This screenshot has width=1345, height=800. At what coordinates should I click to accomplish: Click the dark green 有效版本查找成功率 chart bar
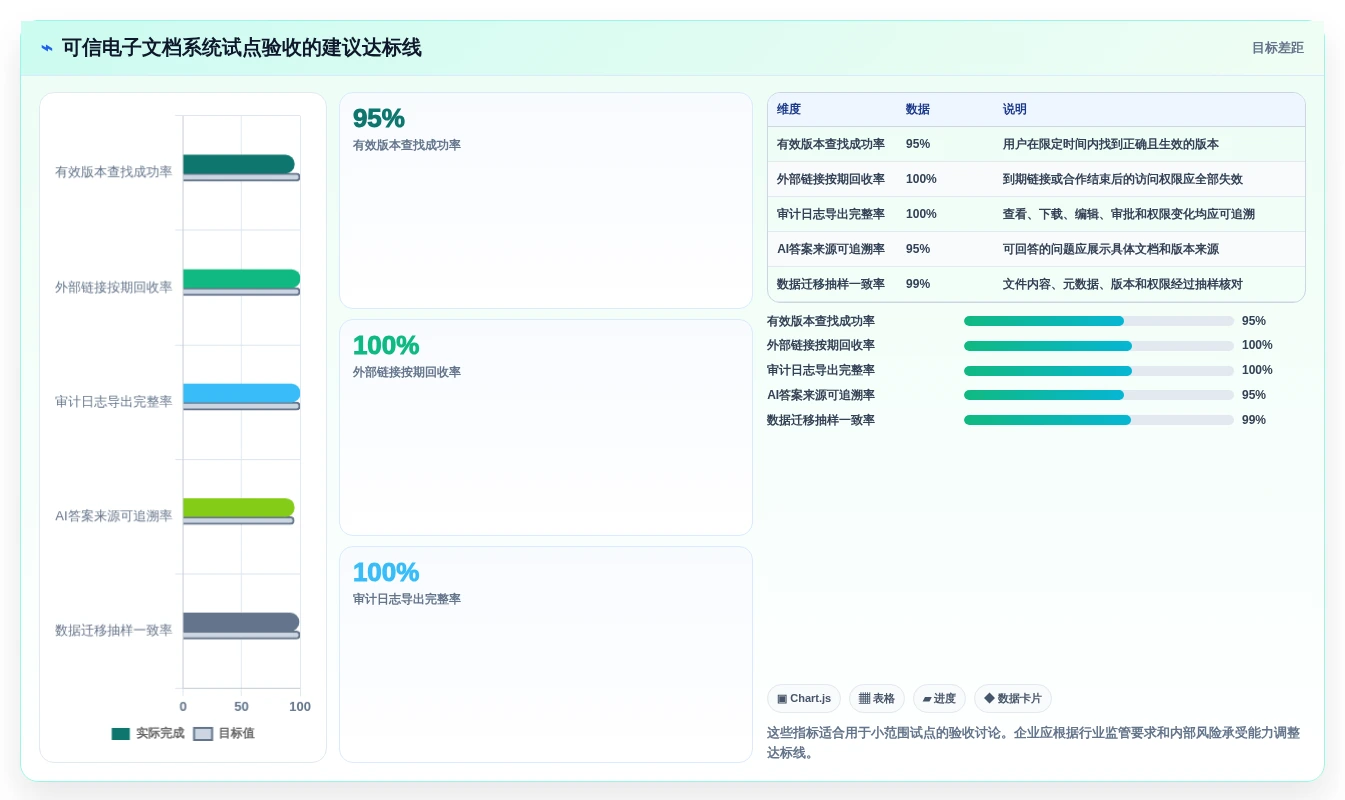point(238,164)
